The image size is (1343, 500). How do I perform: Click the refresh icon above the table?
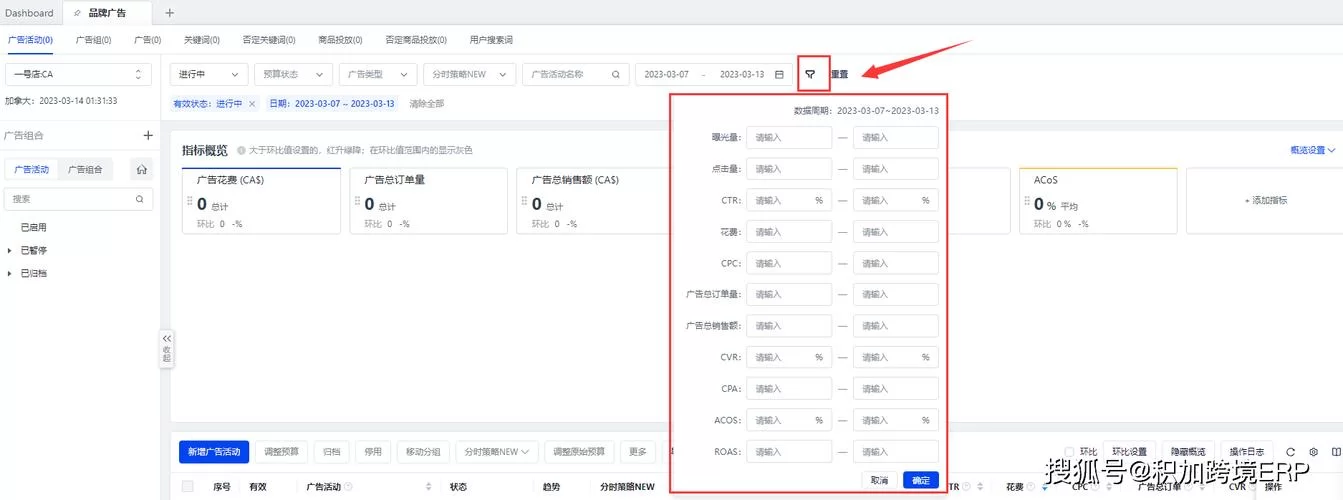click(1290, 452)
